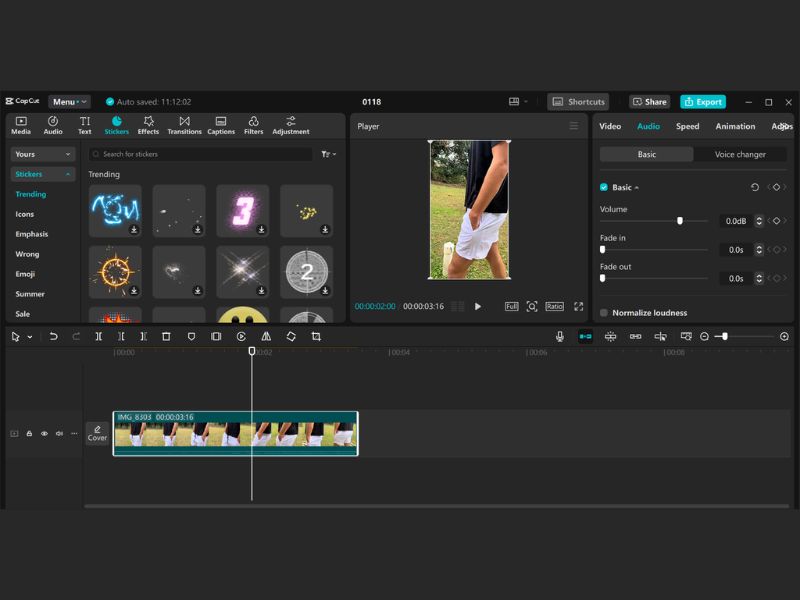Viewport: 800px width, 600px height.
Task: Delete the selected clip with trash icon
Action: pos(166,337)
